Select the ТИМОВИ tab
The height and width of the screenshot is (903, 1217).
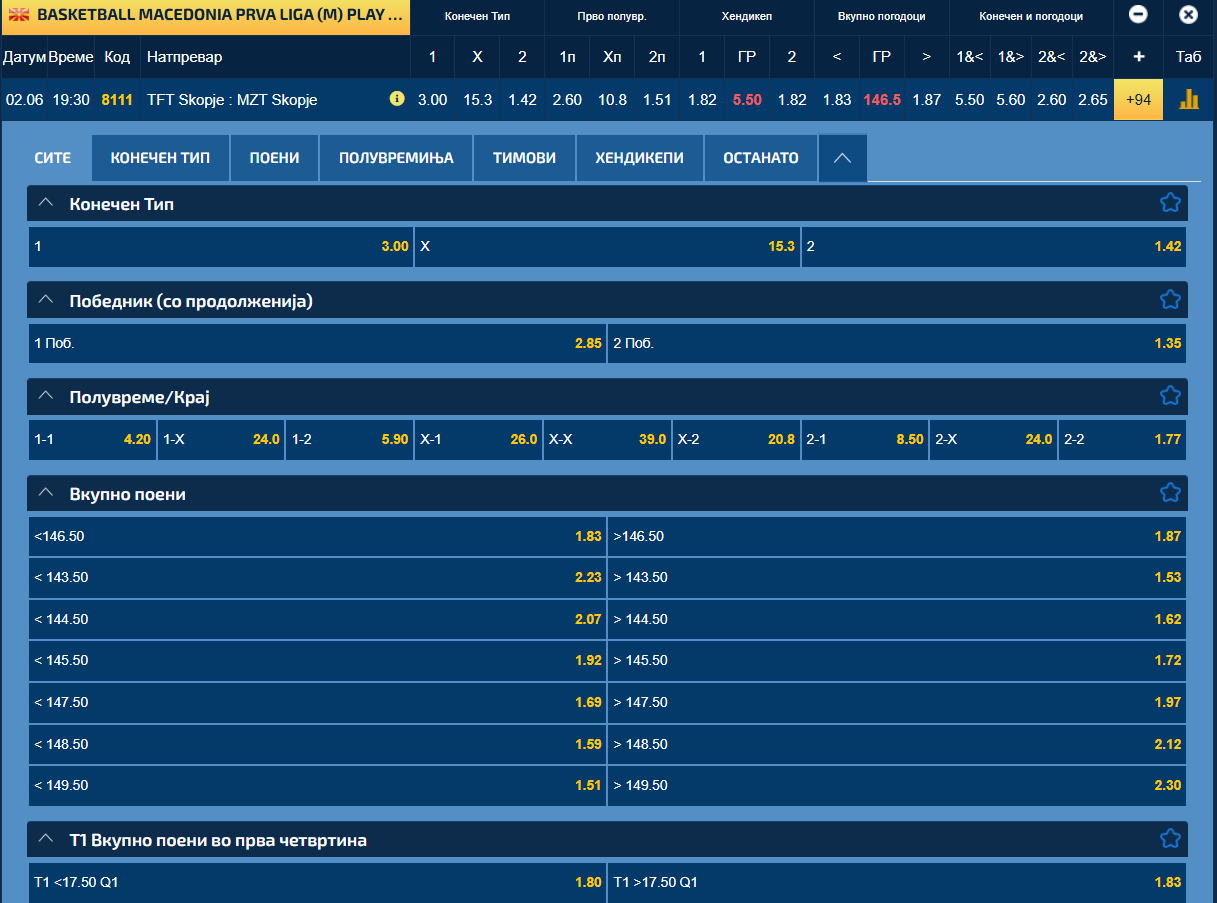pos(524,158)
